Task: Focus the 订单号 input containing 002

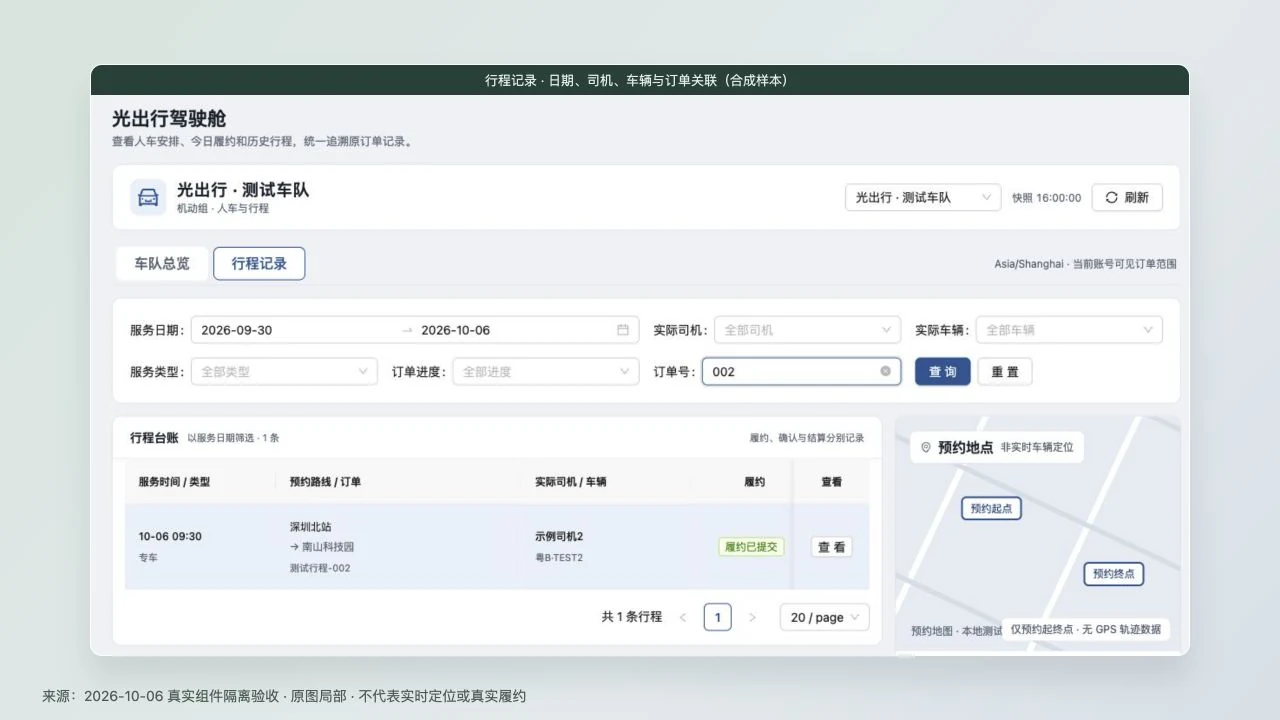Action: [801, 371]
